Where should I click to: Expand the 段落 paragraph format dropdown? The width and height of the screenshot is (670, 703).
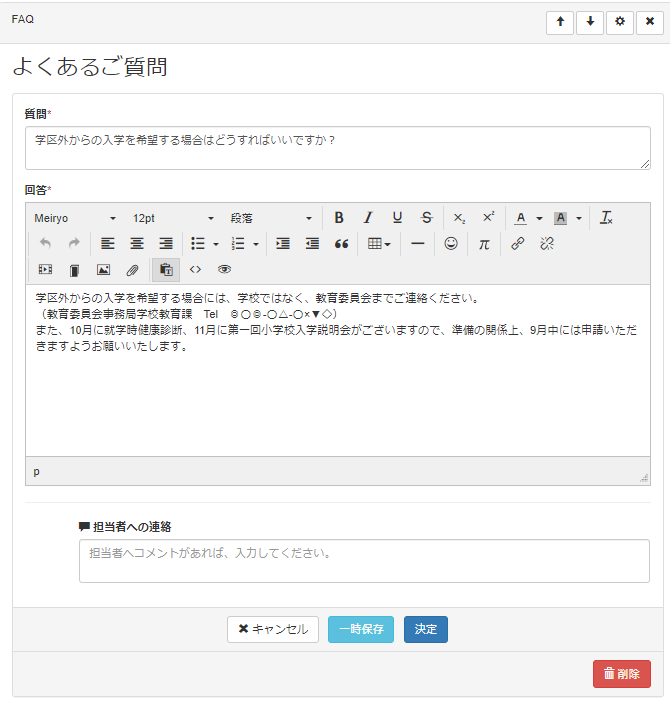[x=271, y=218]
